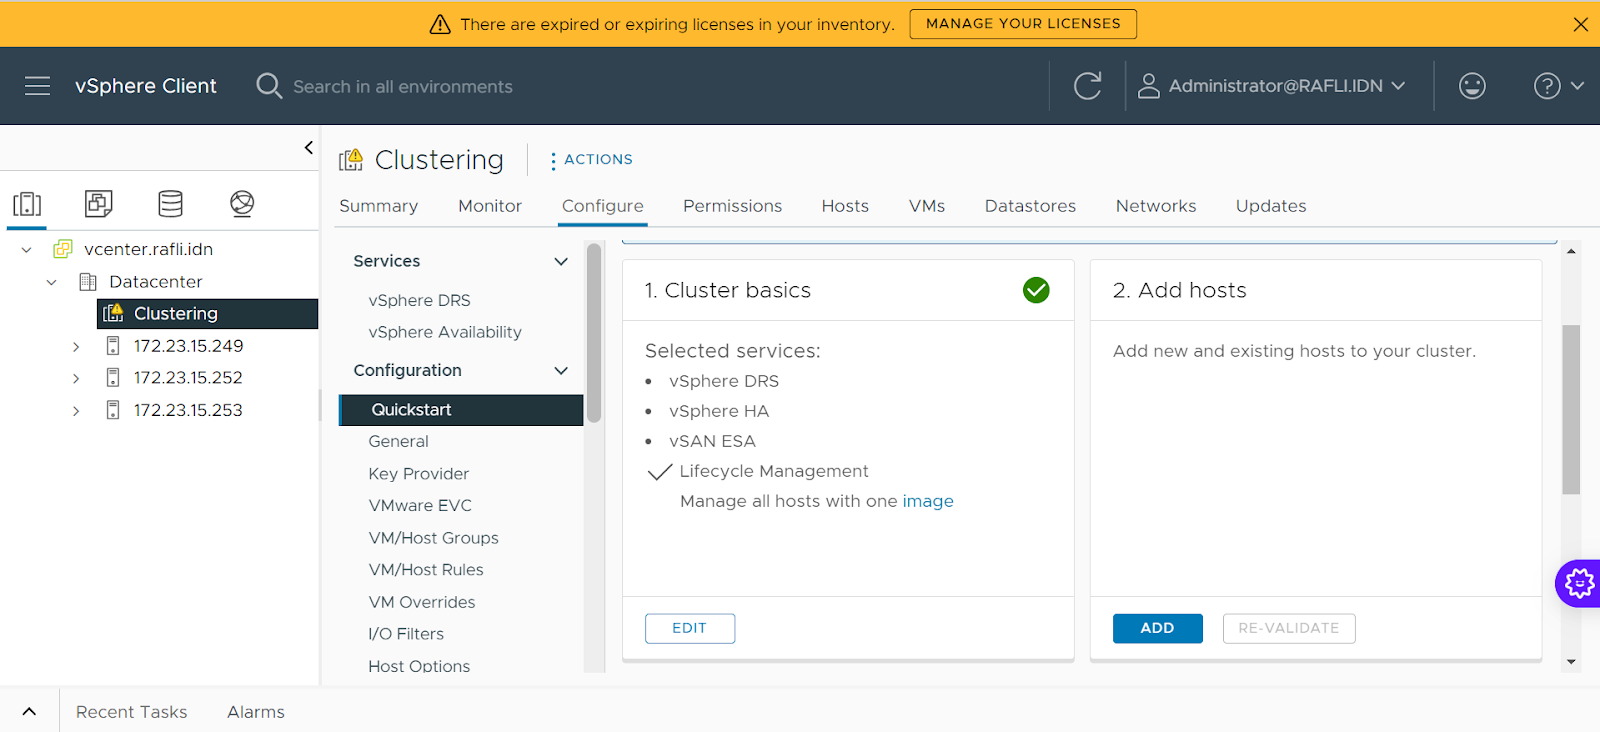Click Edit in Cluster basics card

coord(690,628)
